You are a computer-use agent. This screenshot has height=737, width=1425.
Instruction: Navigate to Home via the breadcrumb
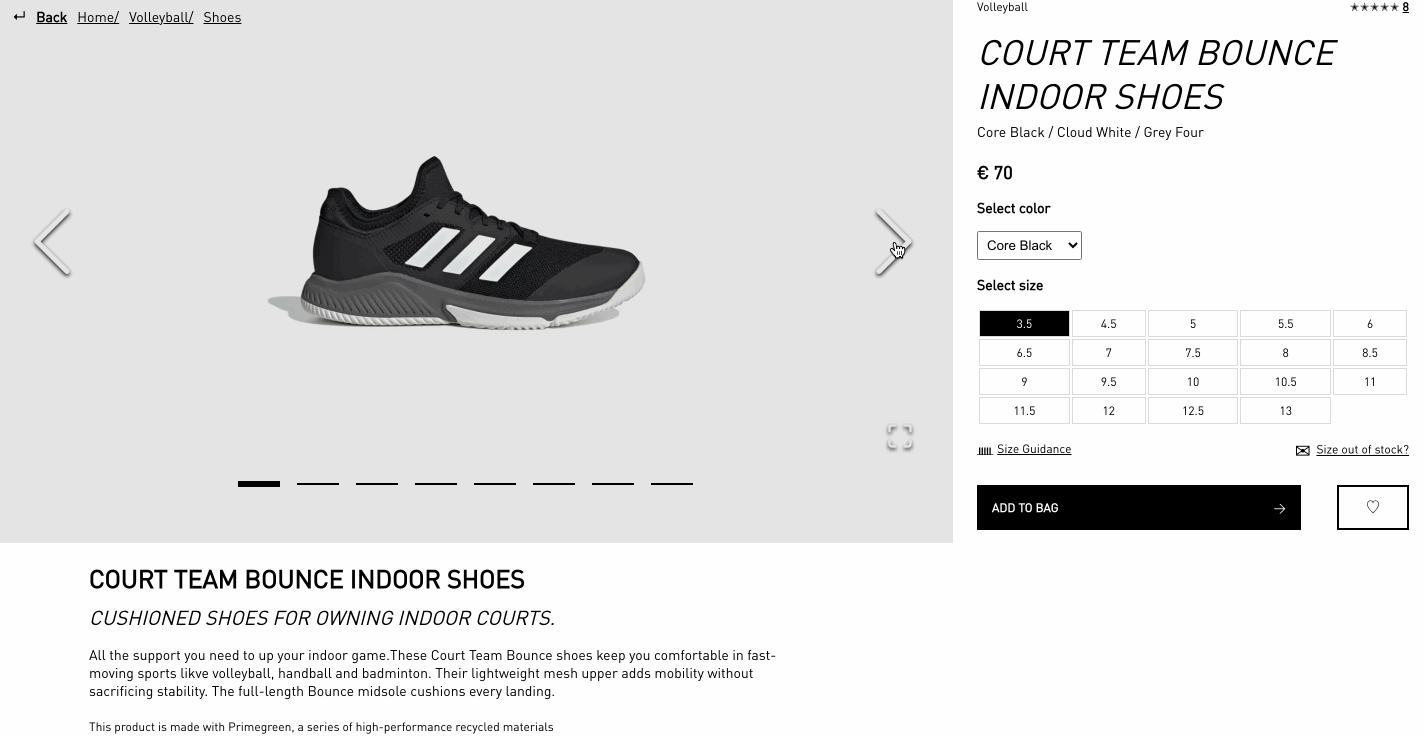pyautogui.click(x=96, y=17)
